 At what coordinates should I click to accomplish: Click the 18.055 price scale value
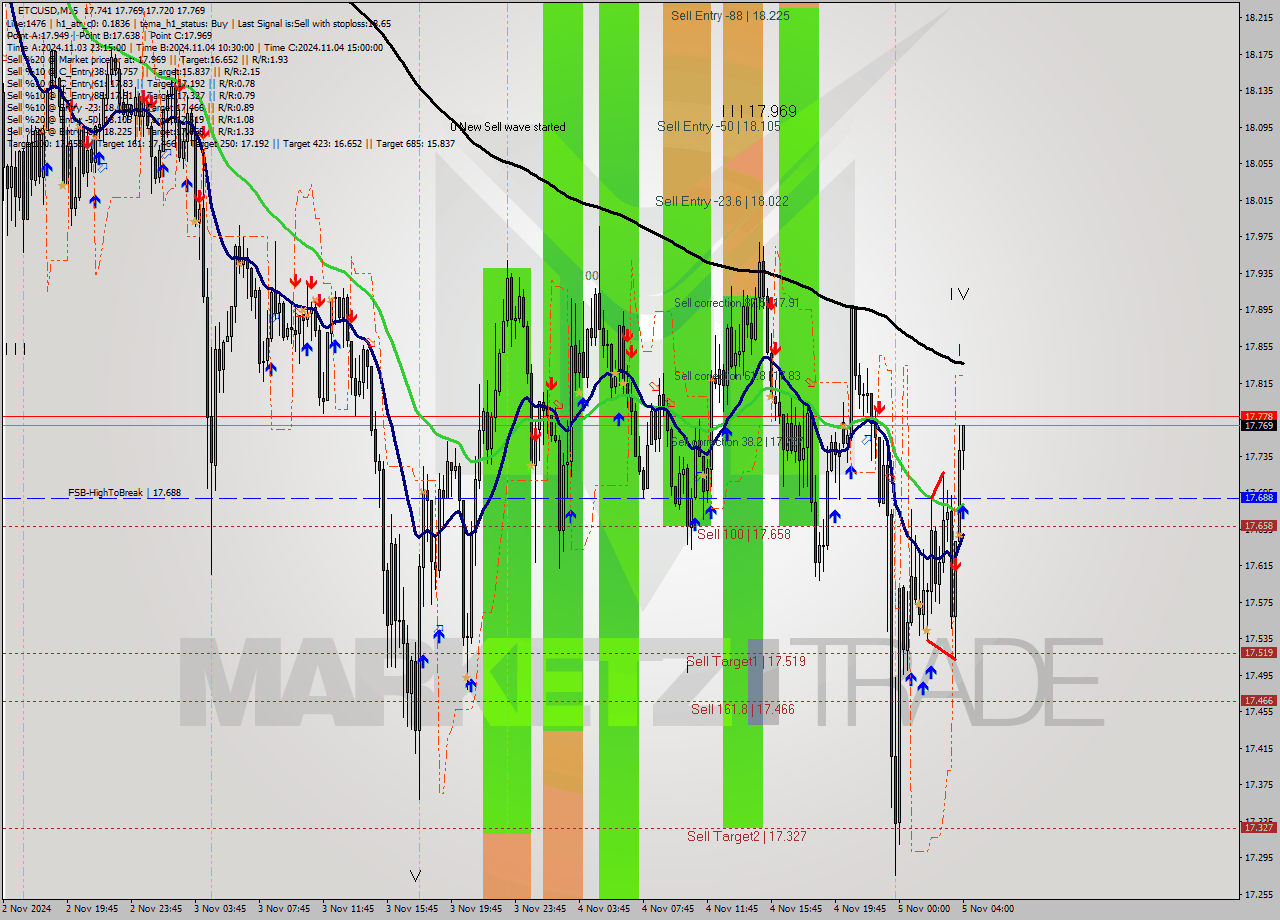1258,164
